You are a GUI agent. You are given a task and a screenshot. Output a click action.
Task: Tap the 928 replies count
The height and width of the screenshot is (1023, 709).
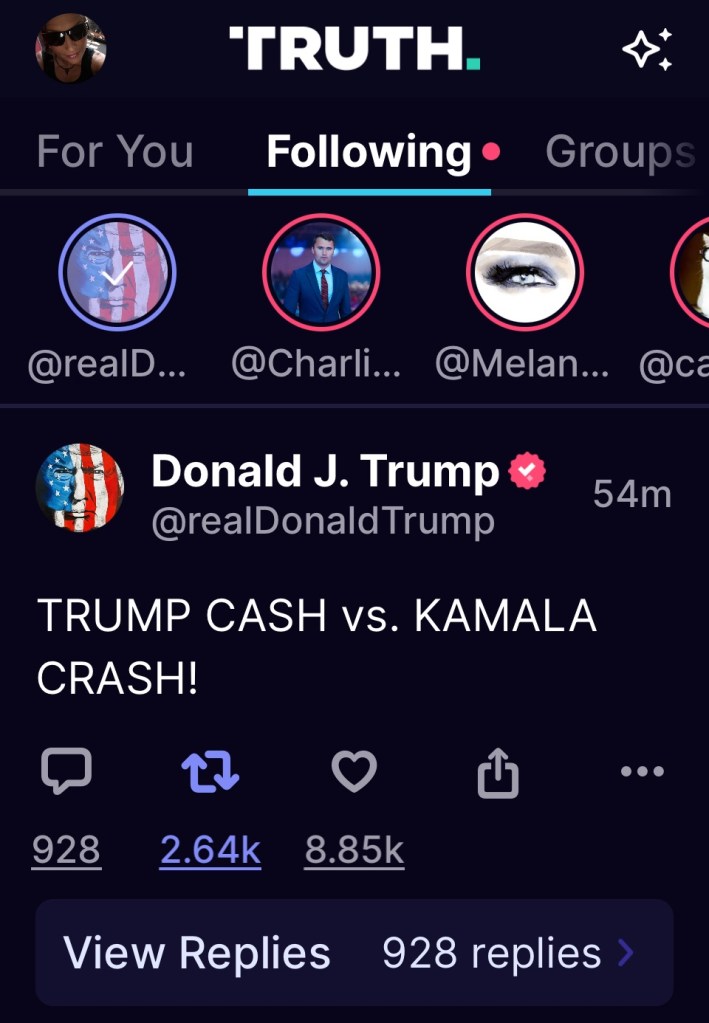[66, 850]
